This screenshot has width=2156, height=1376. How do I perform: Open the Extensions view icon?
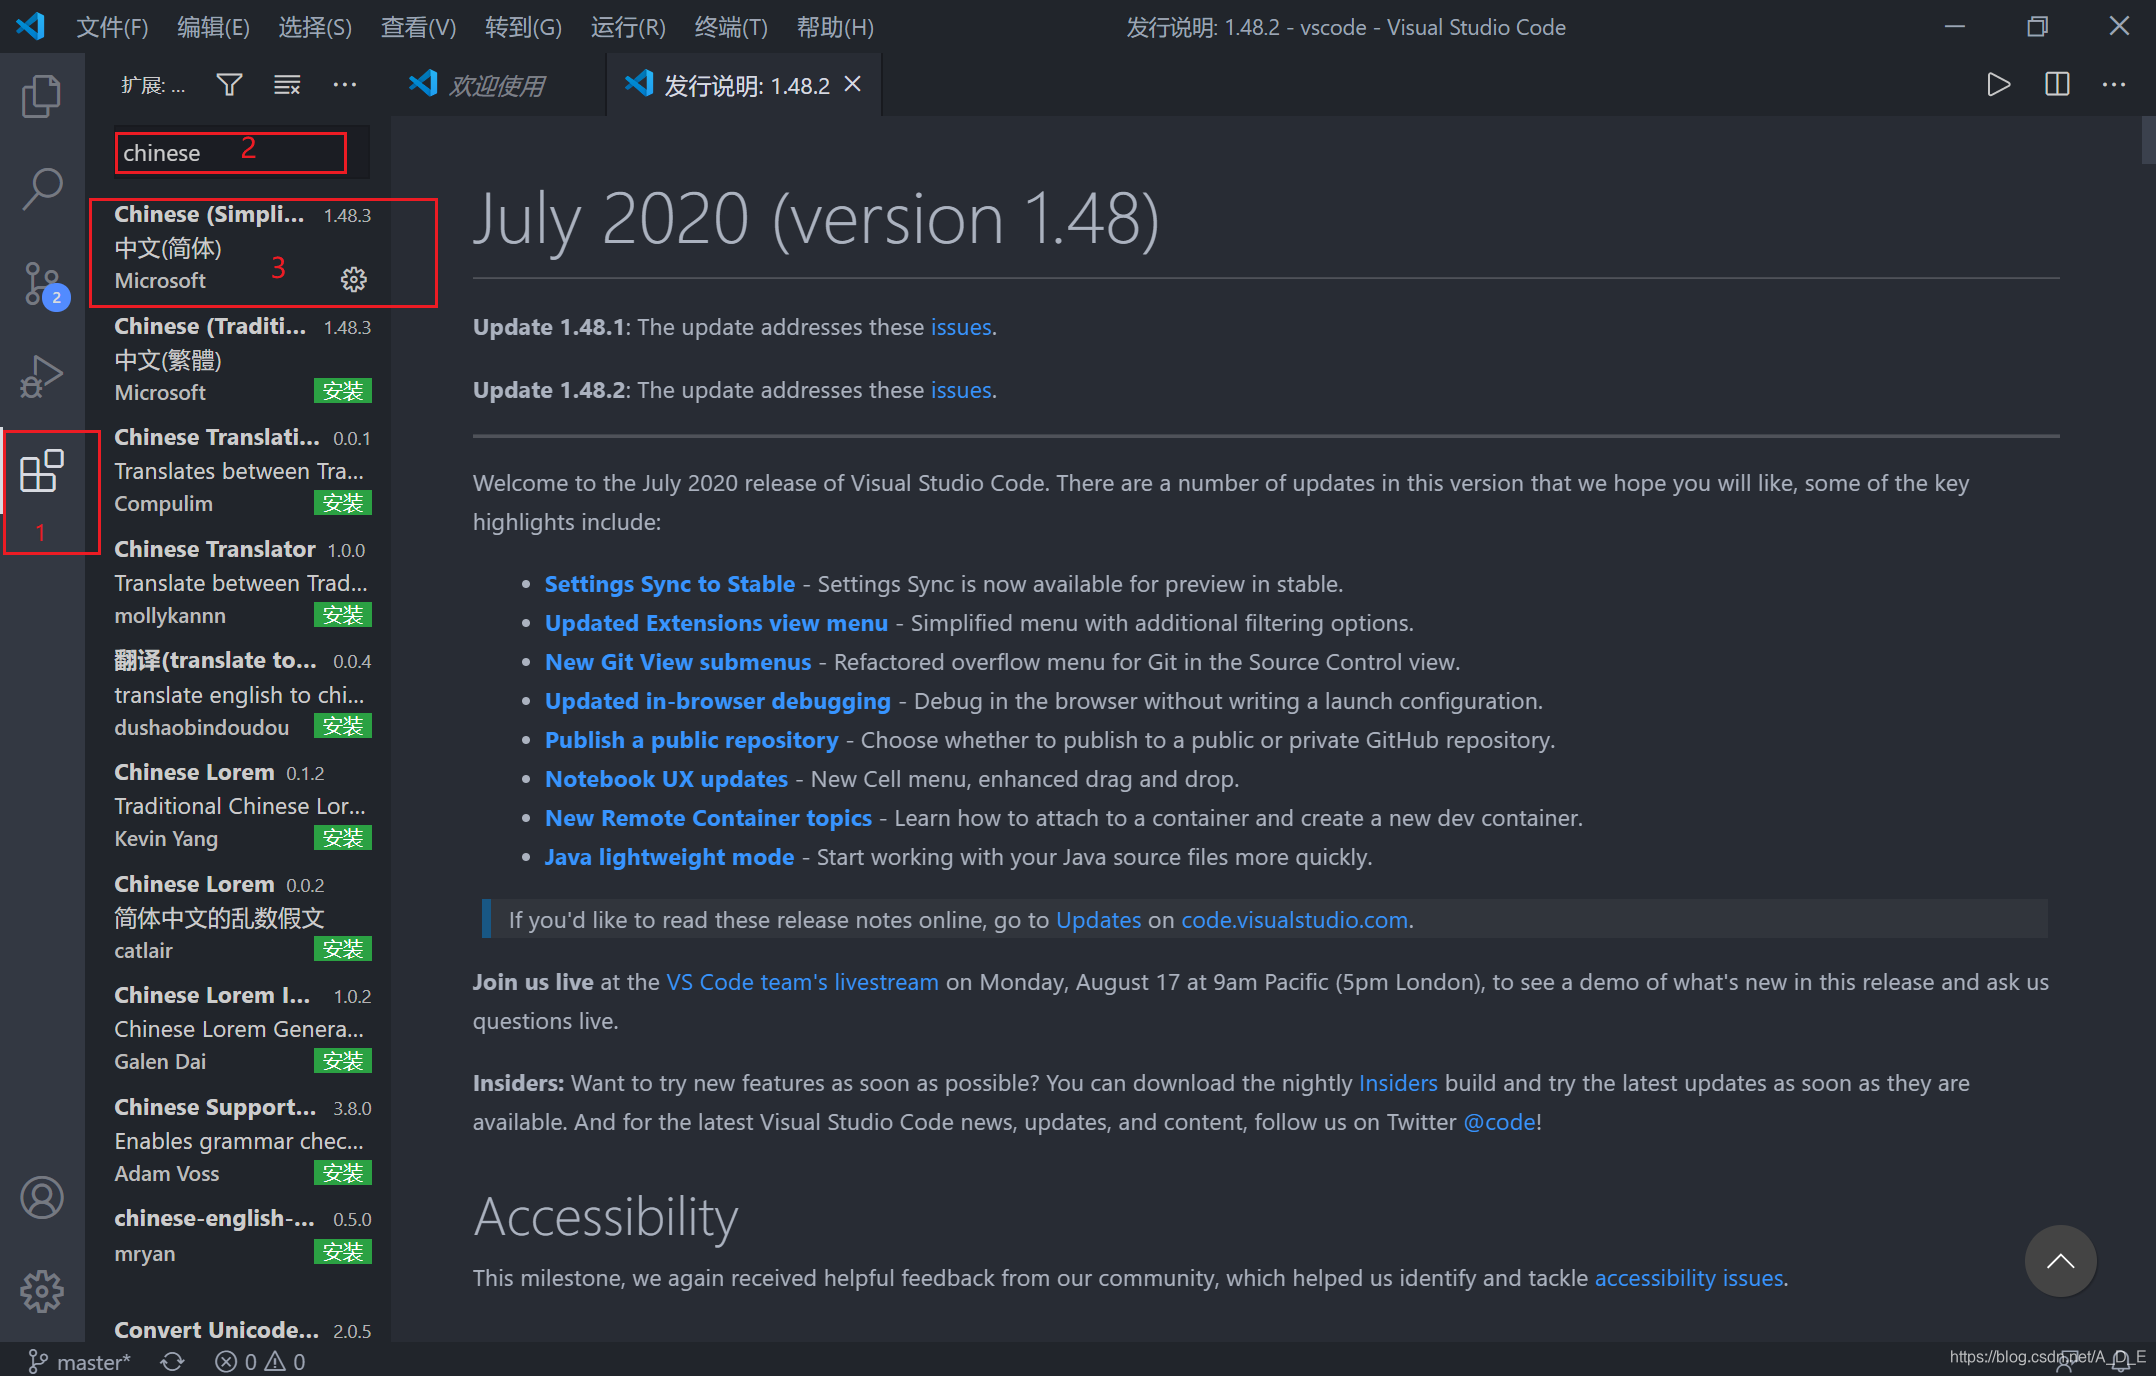[x=42, y=471]
